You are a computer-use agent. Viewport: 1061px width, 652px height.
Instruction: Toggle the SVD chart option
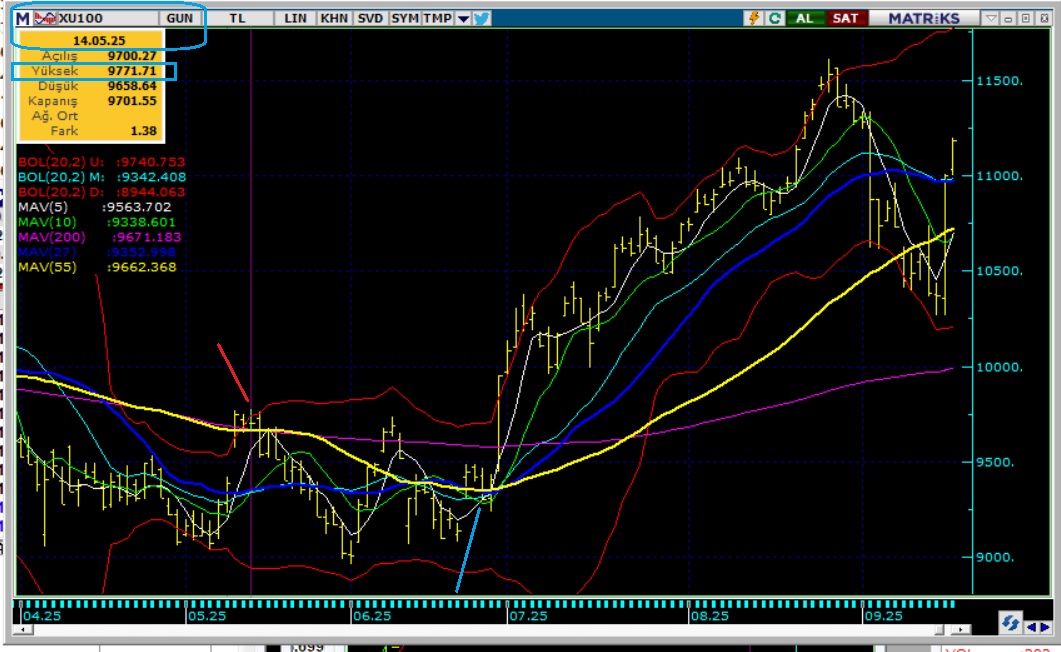(370, 18)
